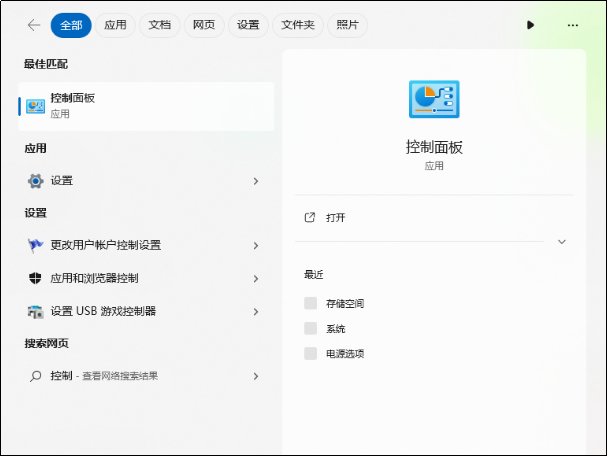The height and width of the screenshot is (457, 608).
Task: Click the large 控制面板 icon in preview pane
Action: [434, 99]
